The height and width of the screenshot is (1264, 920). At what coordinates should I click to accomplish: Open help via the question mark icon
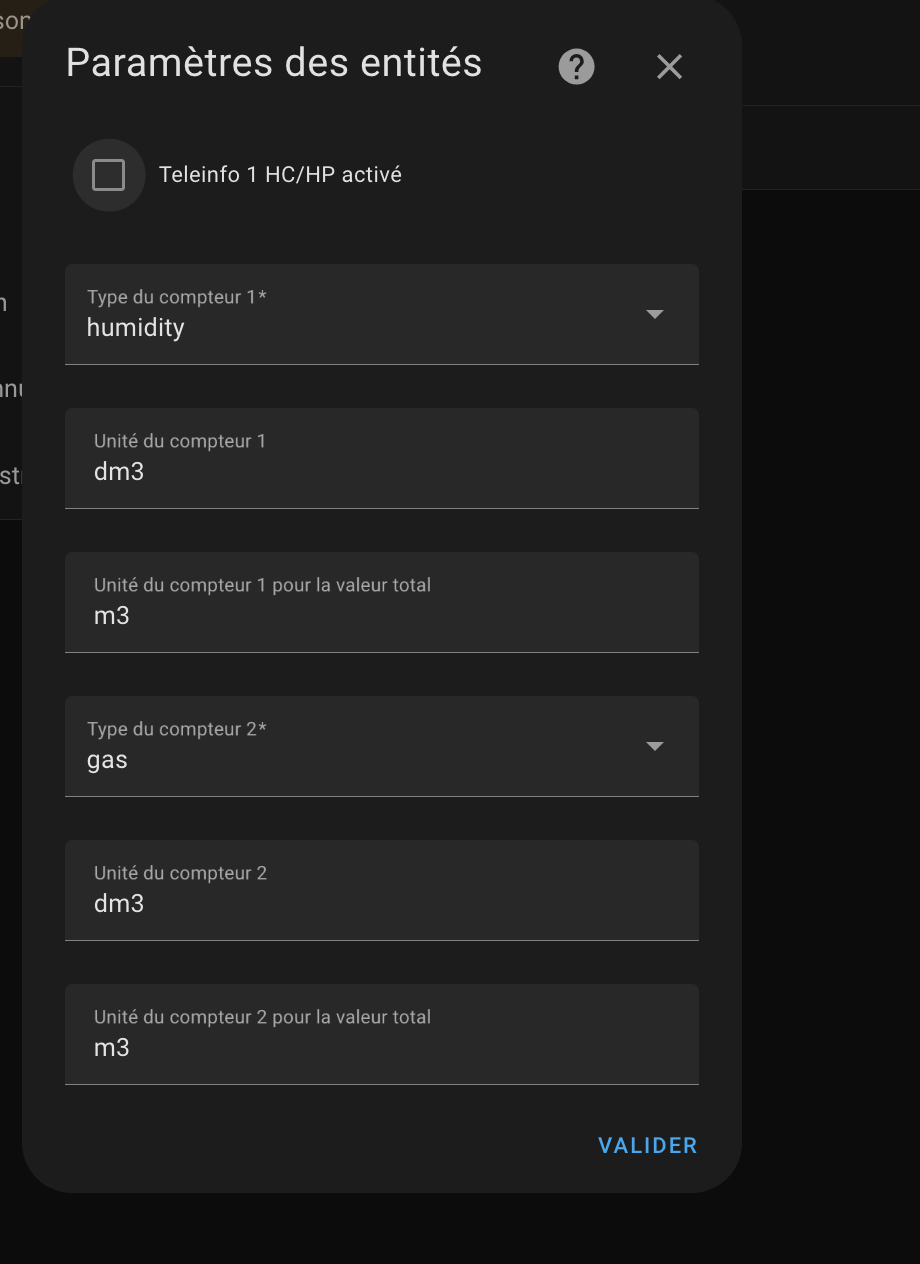coord(576,67)
